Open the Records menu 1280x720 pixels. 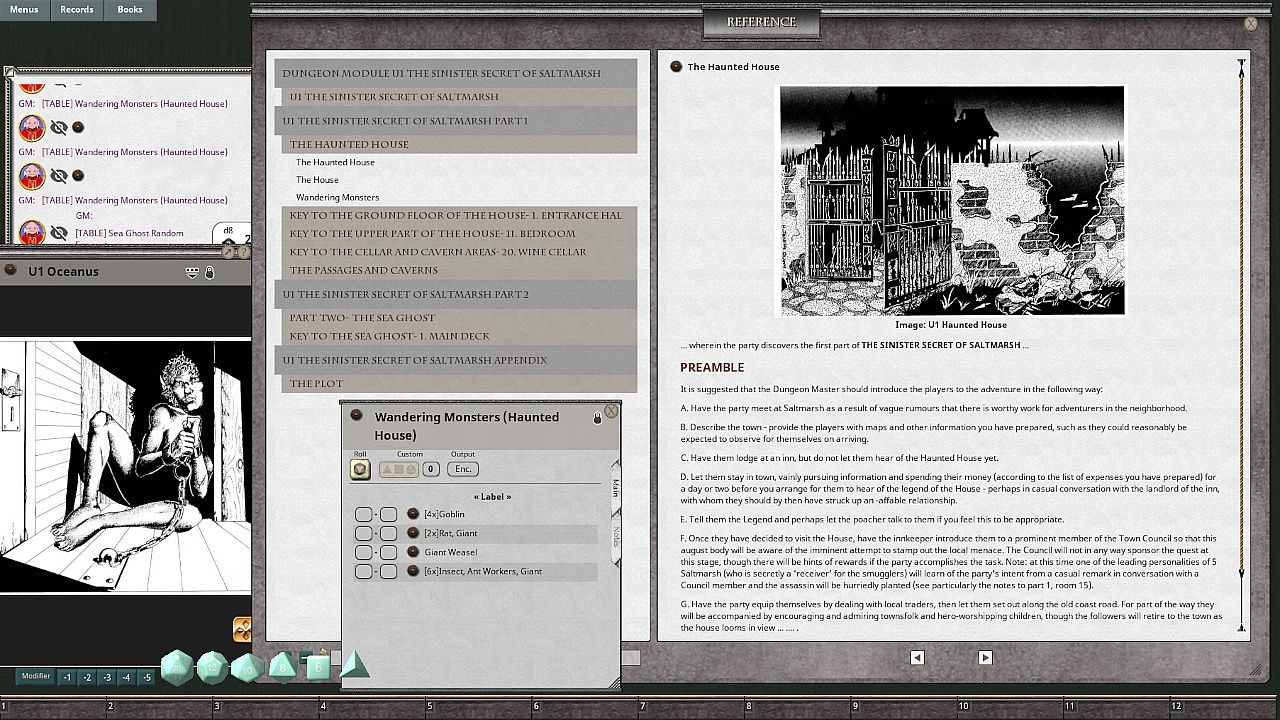click(x=76, y=10)
